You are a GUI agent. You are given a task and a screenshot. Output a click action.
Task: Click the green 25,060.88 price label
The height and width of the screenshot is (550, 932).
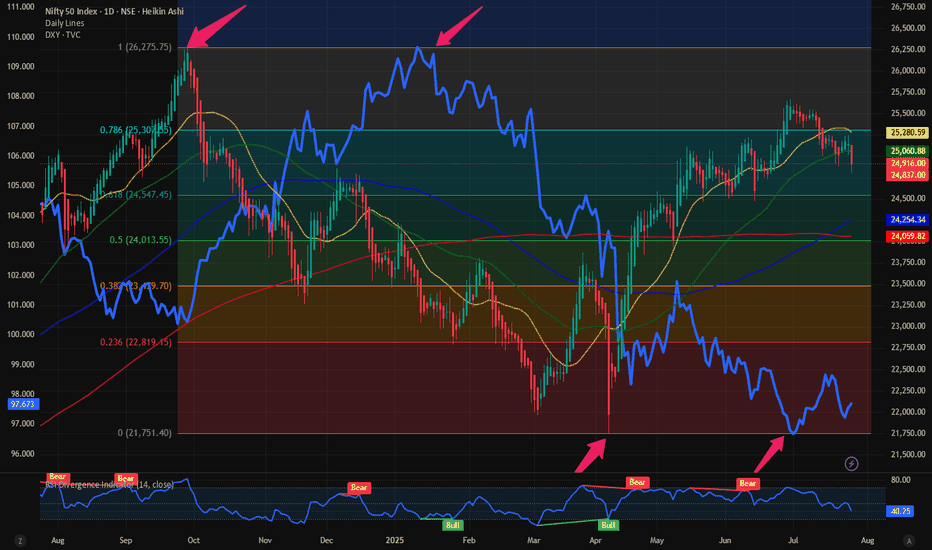pos(908,151)
